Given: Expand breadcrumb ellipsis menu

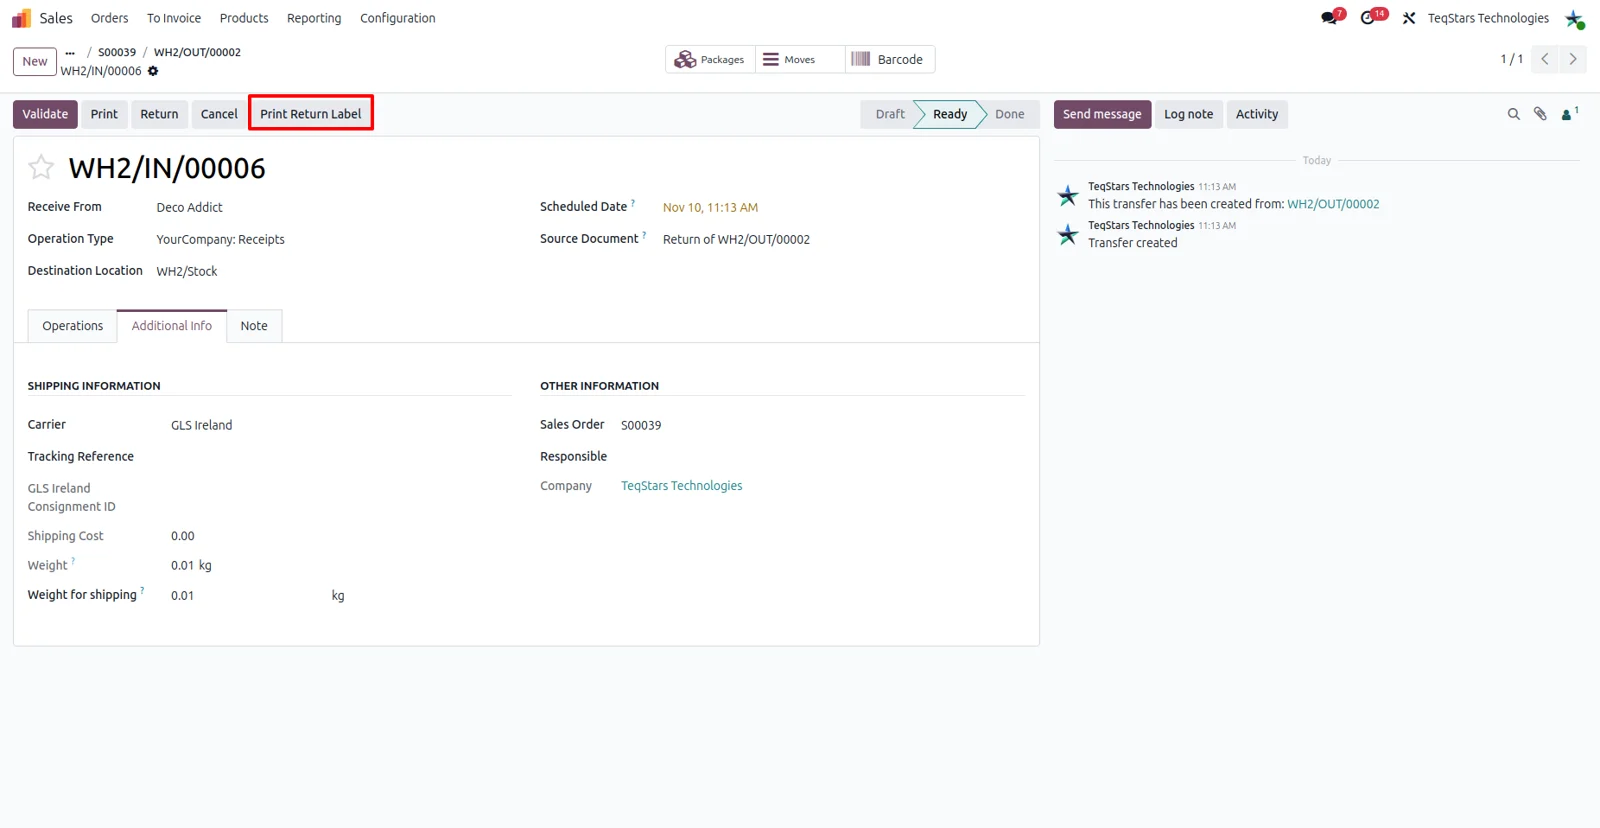Looking at the screenshot, I should (x=70, y=52).
